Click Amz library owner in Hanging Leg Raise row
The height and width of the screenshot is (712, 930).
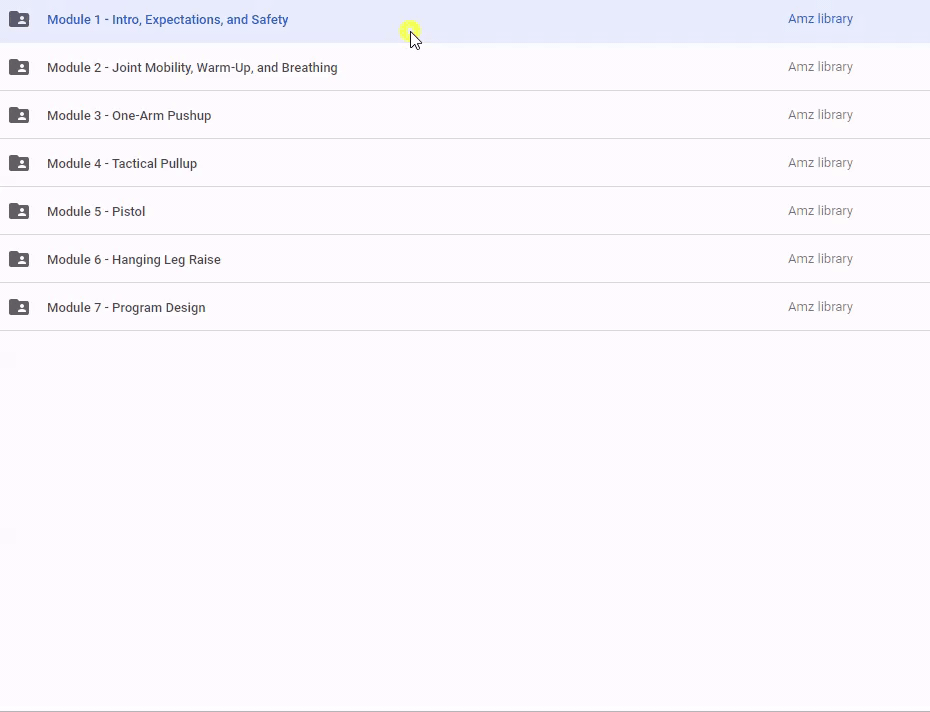click(x=820, y=259)
